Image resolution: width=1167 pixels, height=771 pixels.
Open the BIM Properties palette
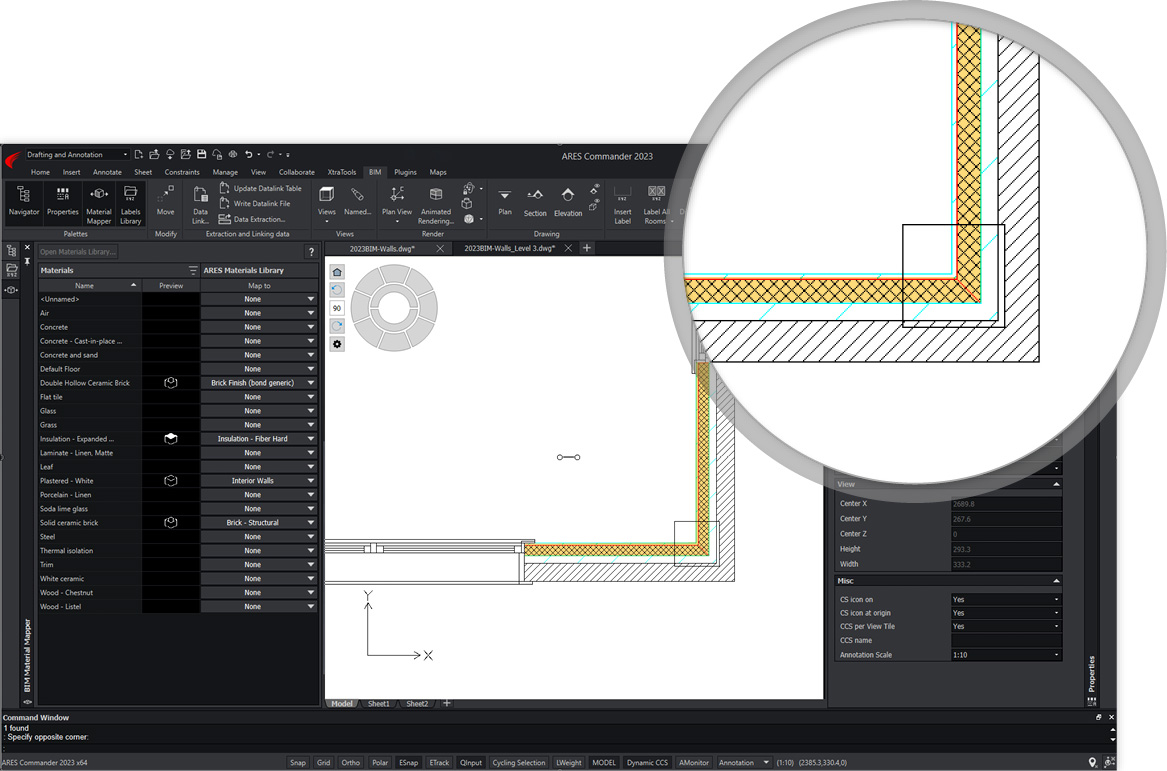(63, 202)
